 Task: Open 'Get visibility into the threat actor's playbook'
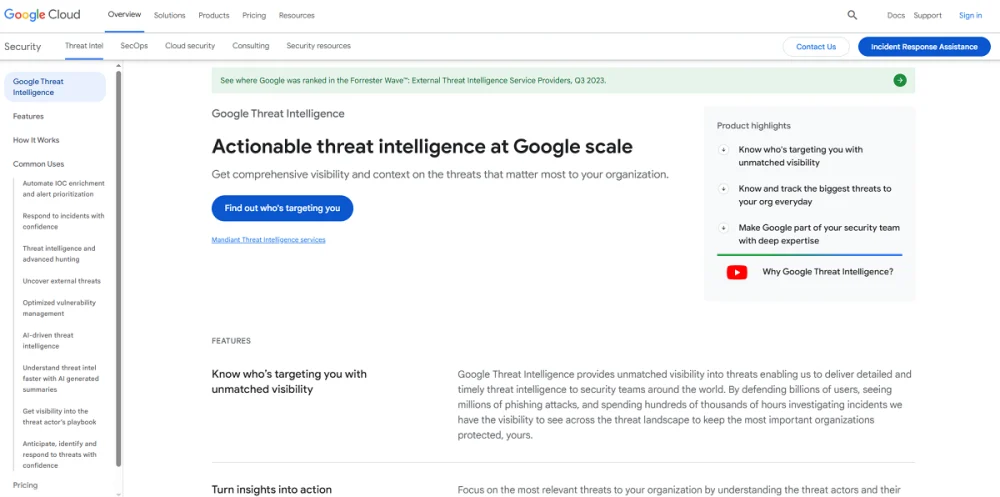(59, 417)
